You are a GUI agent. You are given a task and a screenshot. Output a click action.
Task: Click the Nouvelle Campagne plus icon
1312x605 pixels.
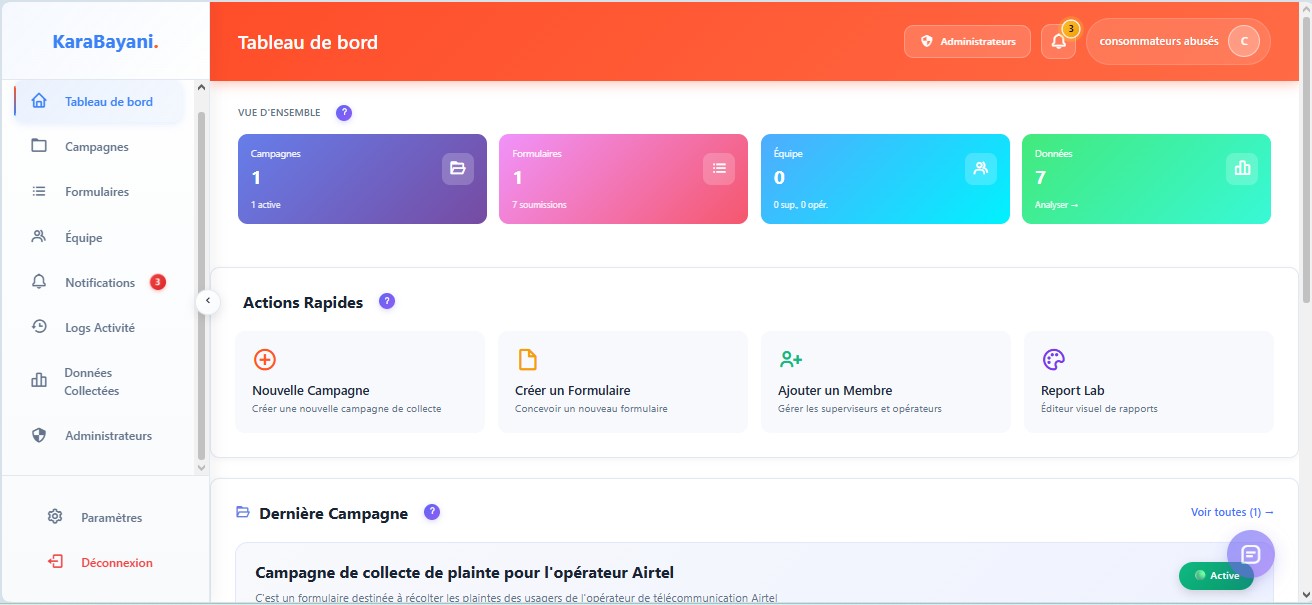tap(265, 360)
